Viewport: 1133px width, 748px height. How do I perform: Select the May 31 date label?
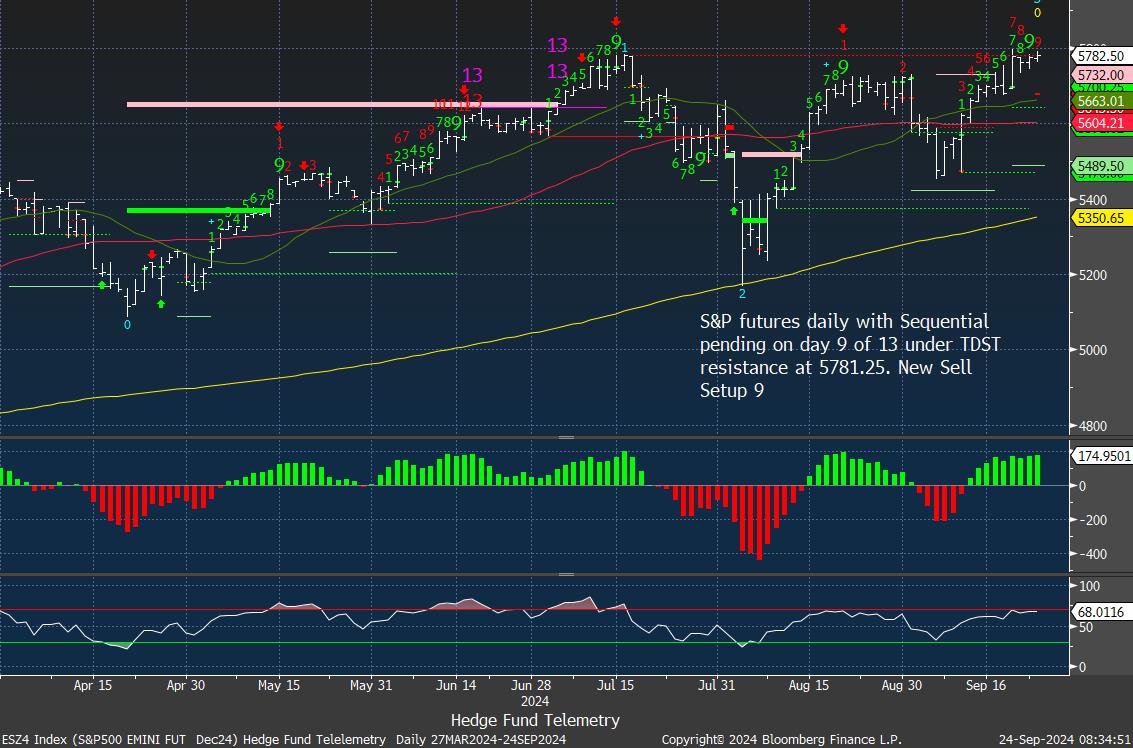tap(371, 686)
